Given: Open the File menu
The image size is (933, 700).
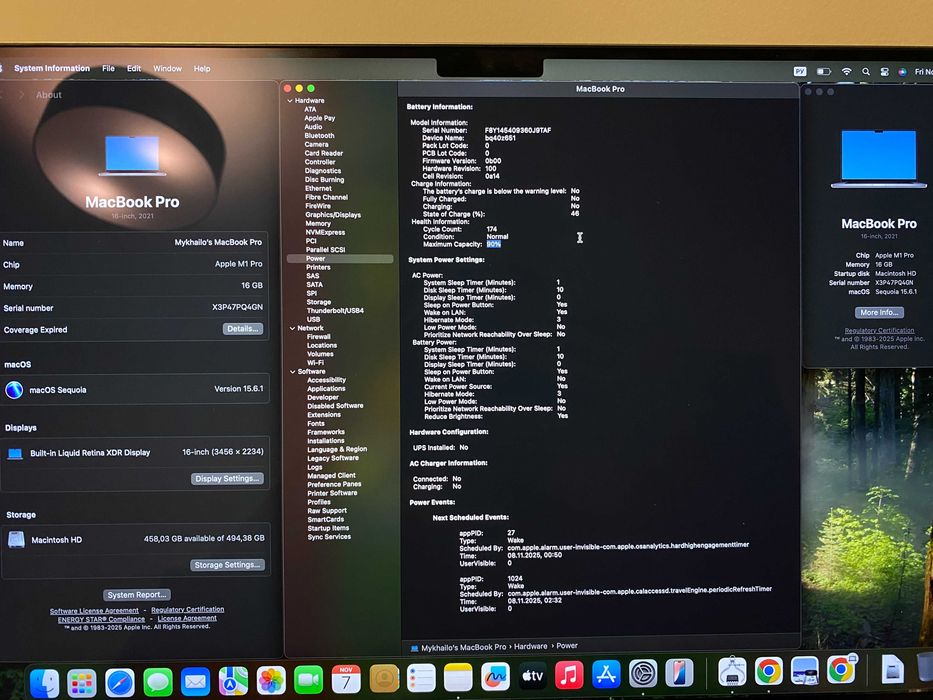Looking at the screenshot, I should pyautogui.click(x=108, y=68).
